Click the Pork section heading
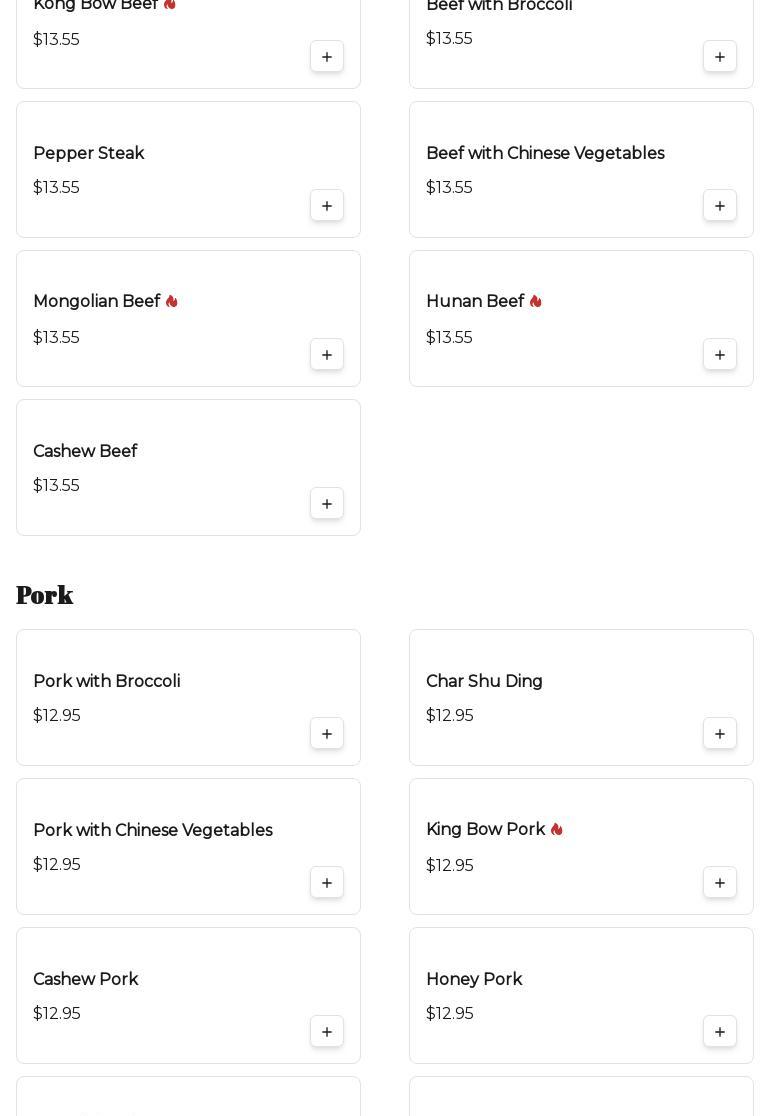Screen dimensions: 770x1116 coord(45,595)
